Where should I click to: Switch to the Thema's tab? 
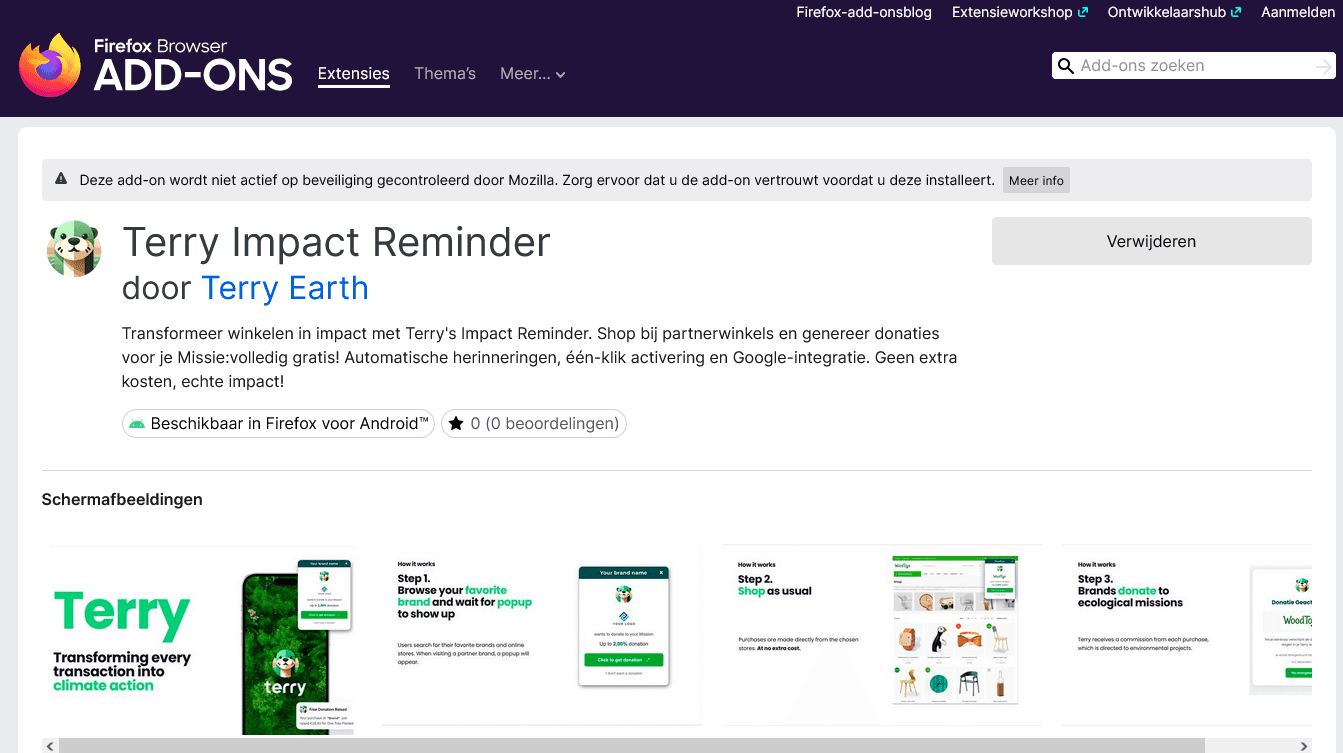tap(445, 74)
